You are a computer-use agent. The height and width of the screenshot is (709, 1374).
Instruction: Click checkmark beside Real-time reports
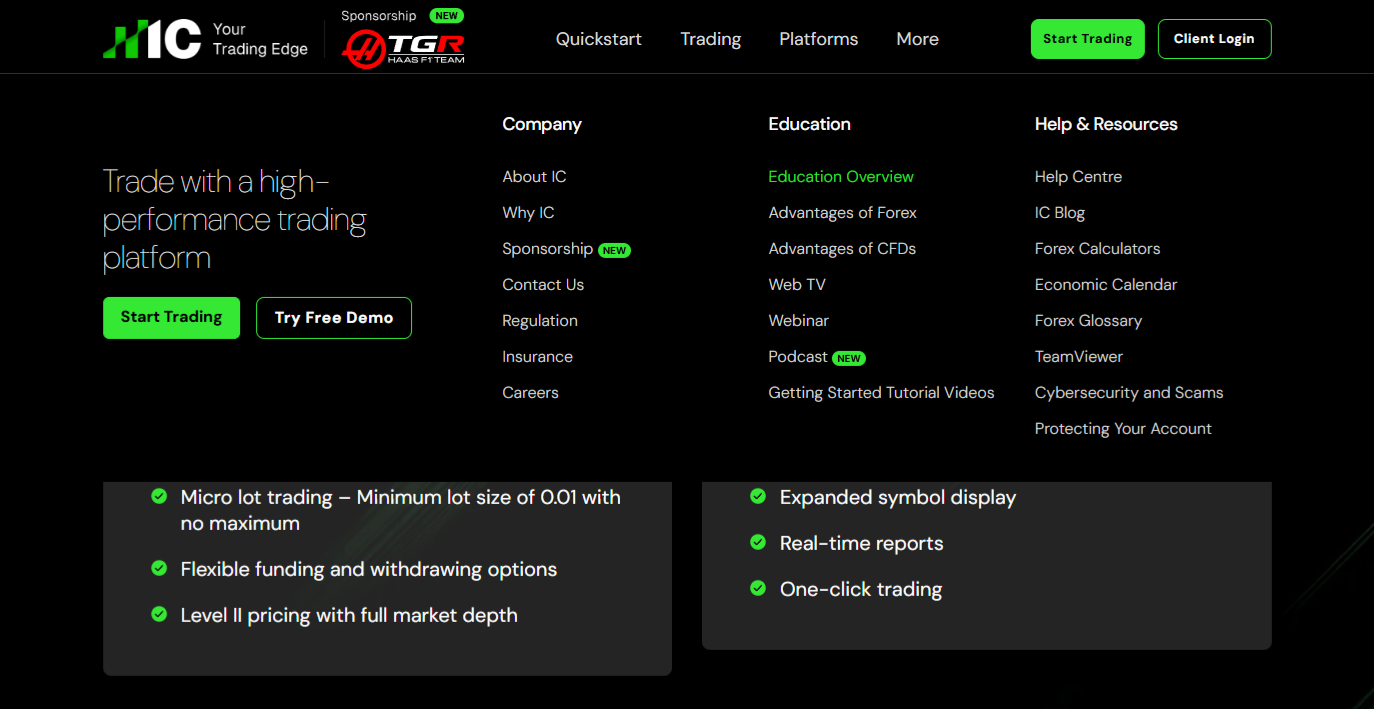click(758, 542)
